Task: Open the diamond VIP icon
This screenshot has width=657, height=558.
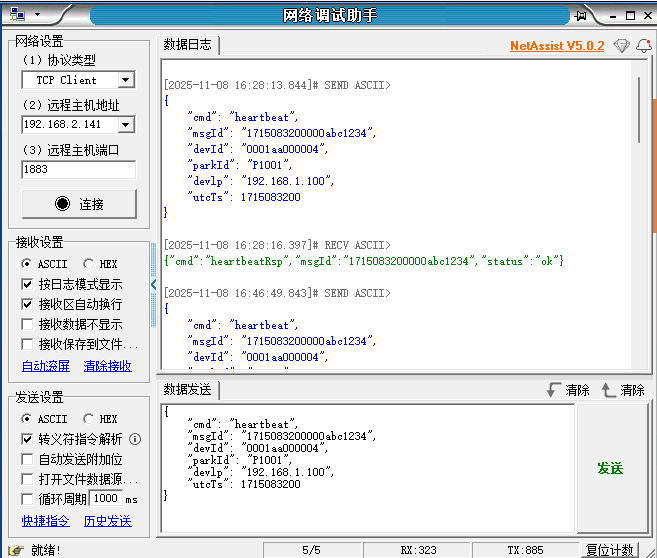Action: [621, 45]
